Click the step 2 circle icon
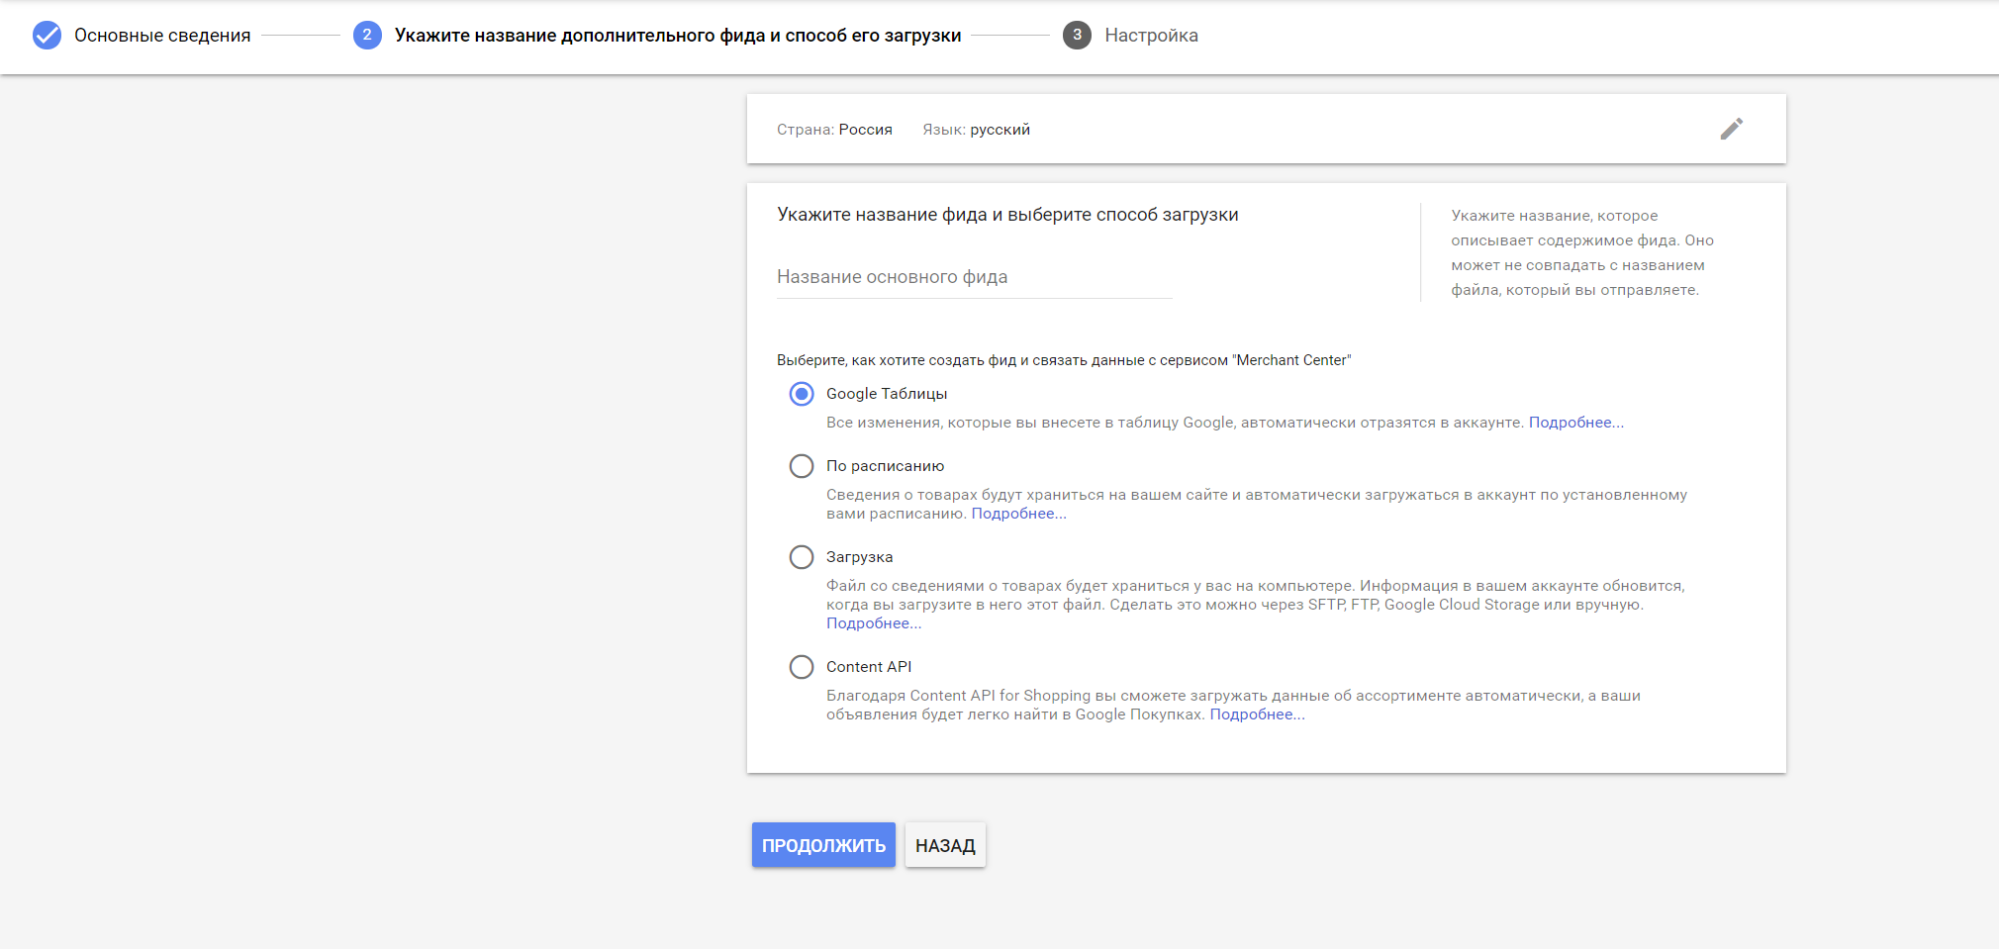 [x=367, y=35]
